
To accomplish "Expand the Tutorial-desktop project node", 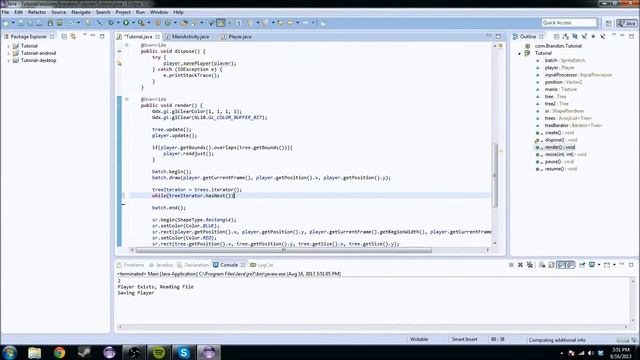I will coord(9,60).
